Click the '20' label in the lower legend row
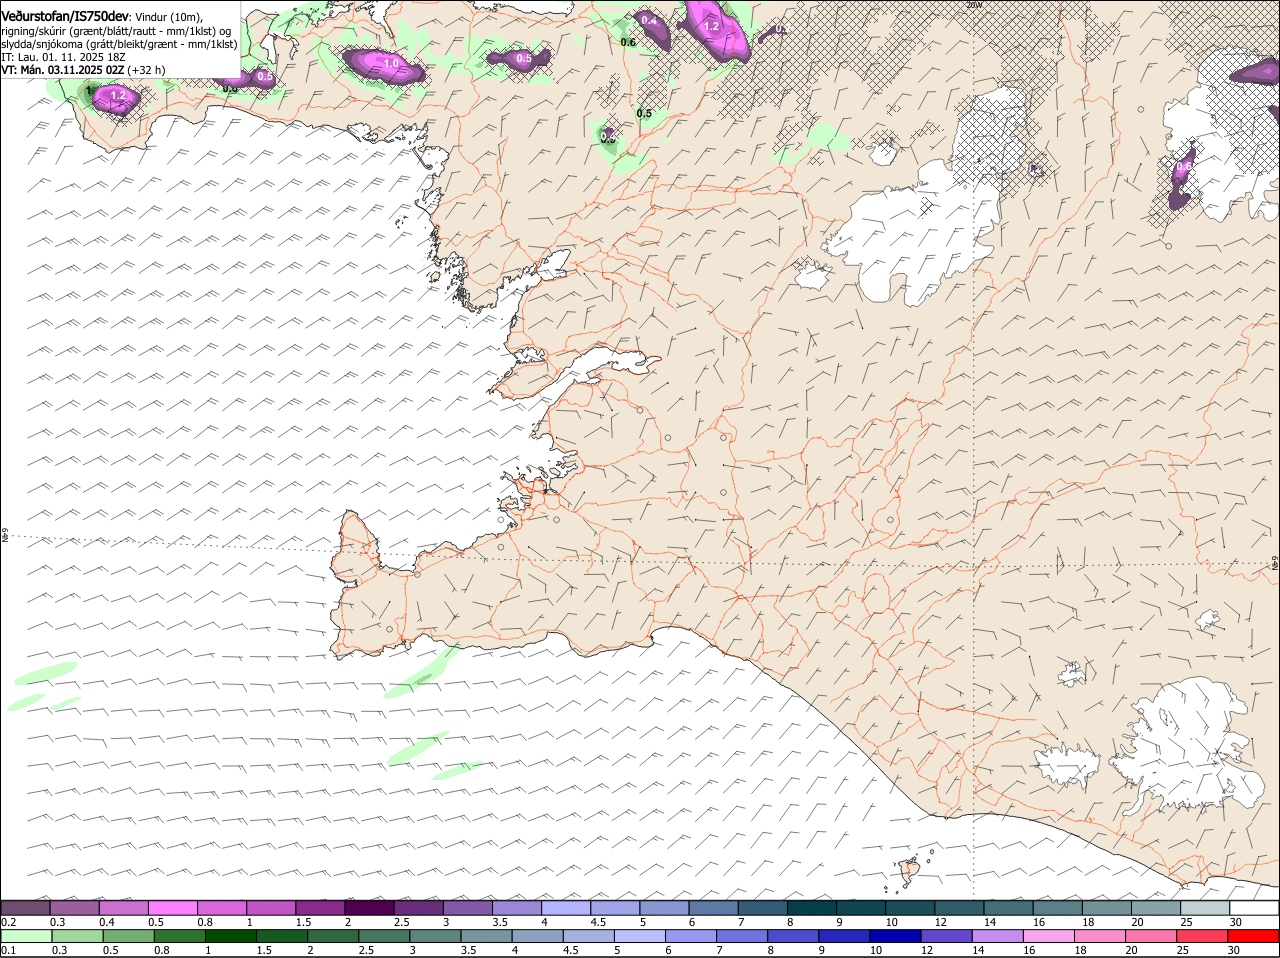Screen dimensions: 1280x958 point(1131,950)
